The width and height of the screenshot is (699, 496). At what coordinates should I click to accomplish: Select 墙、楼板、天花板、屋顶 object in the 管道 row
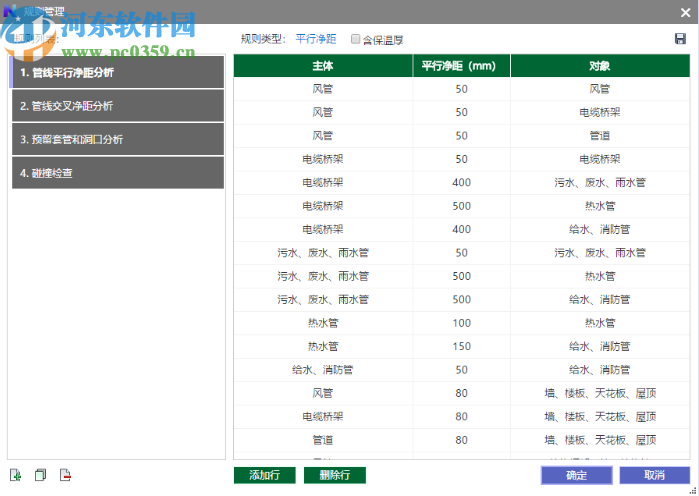pos(600,440)
